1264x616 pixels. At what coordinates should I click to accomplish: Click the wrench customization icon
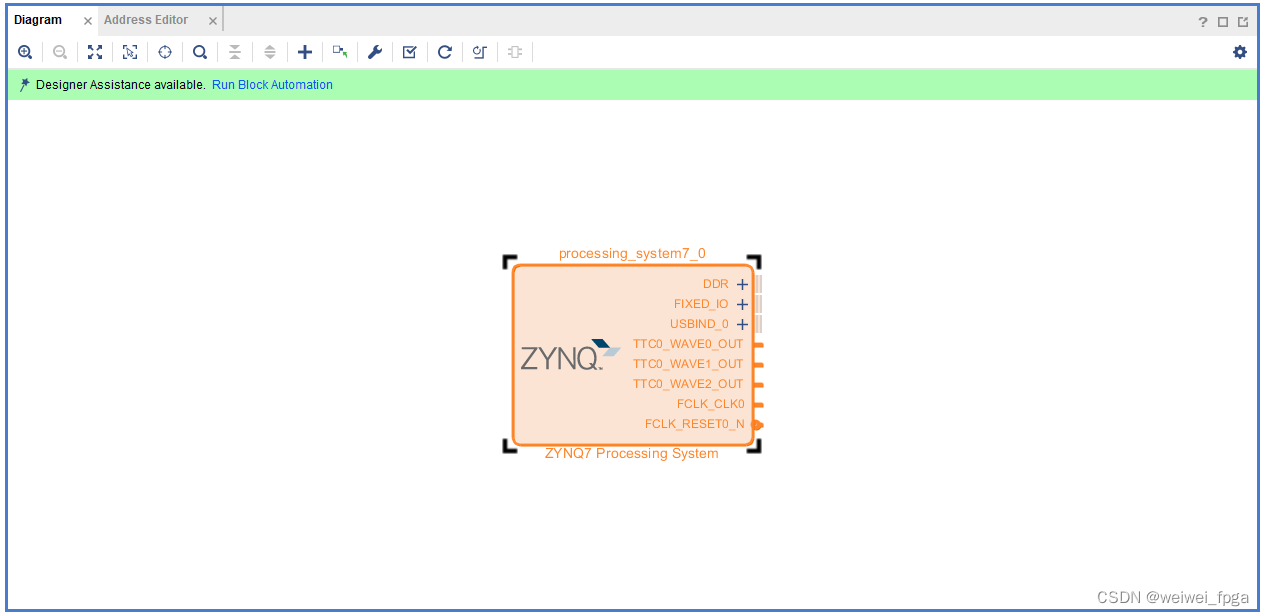(374, 51)
